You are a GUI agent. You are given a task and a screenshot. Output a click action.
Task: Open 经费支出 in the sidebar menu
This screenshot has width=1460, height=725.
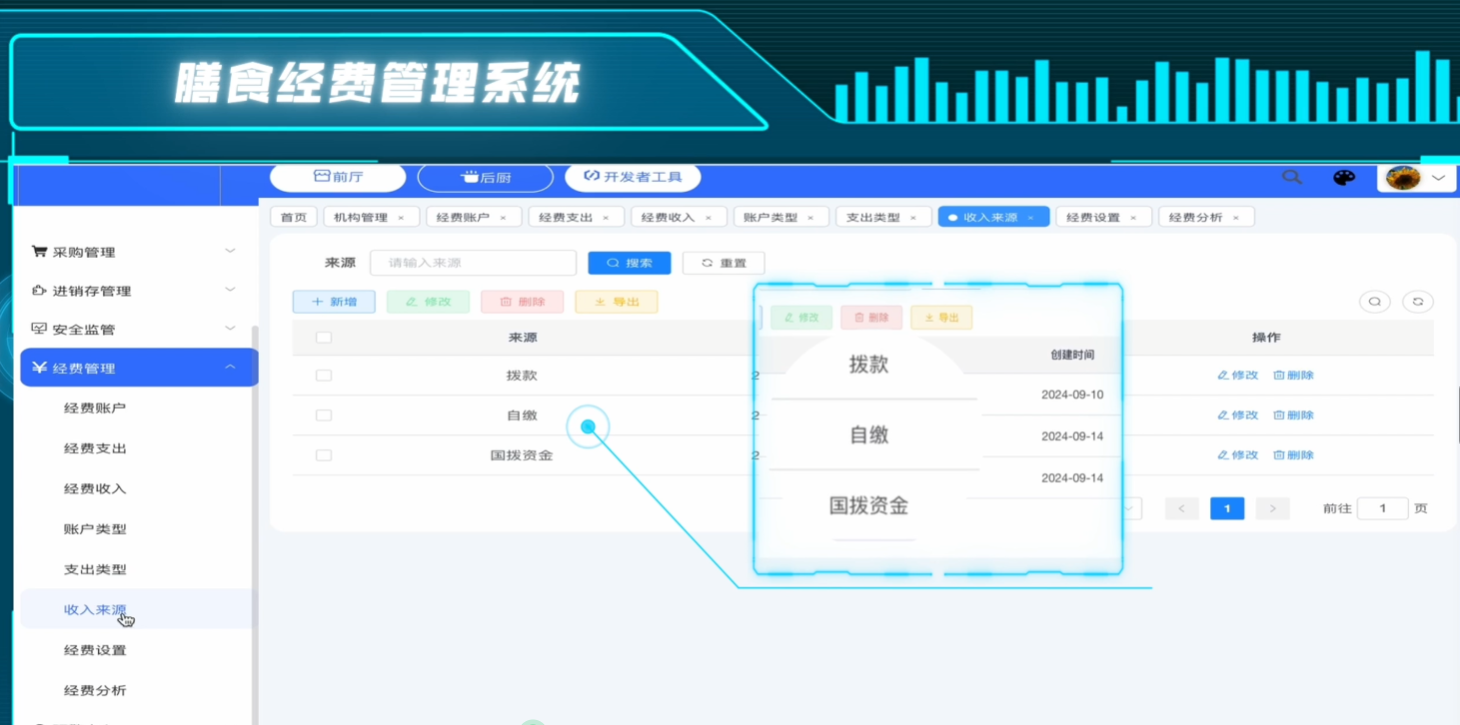[x=95, y=449]
